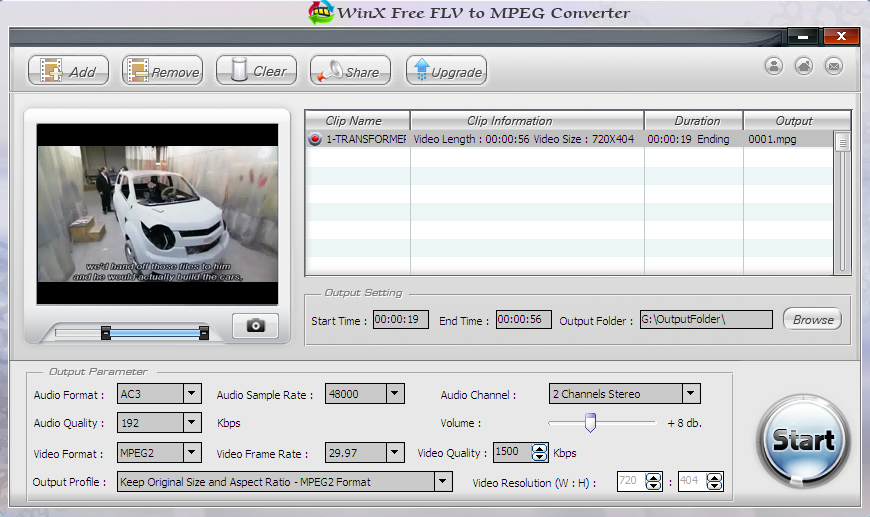The width and height of the screenshot is (870, 517).
Task: Click the right trim handle on preview slider
Action: click(x=204, y=333)
